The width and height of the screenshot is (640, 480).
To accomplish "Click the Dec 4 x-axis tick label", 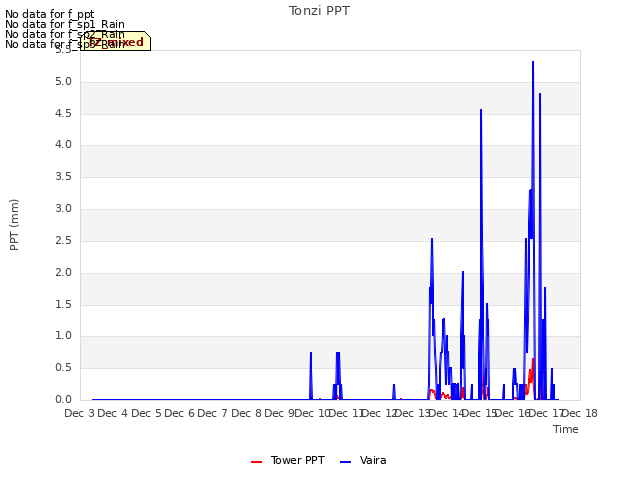I will click(x=113, y=413).
